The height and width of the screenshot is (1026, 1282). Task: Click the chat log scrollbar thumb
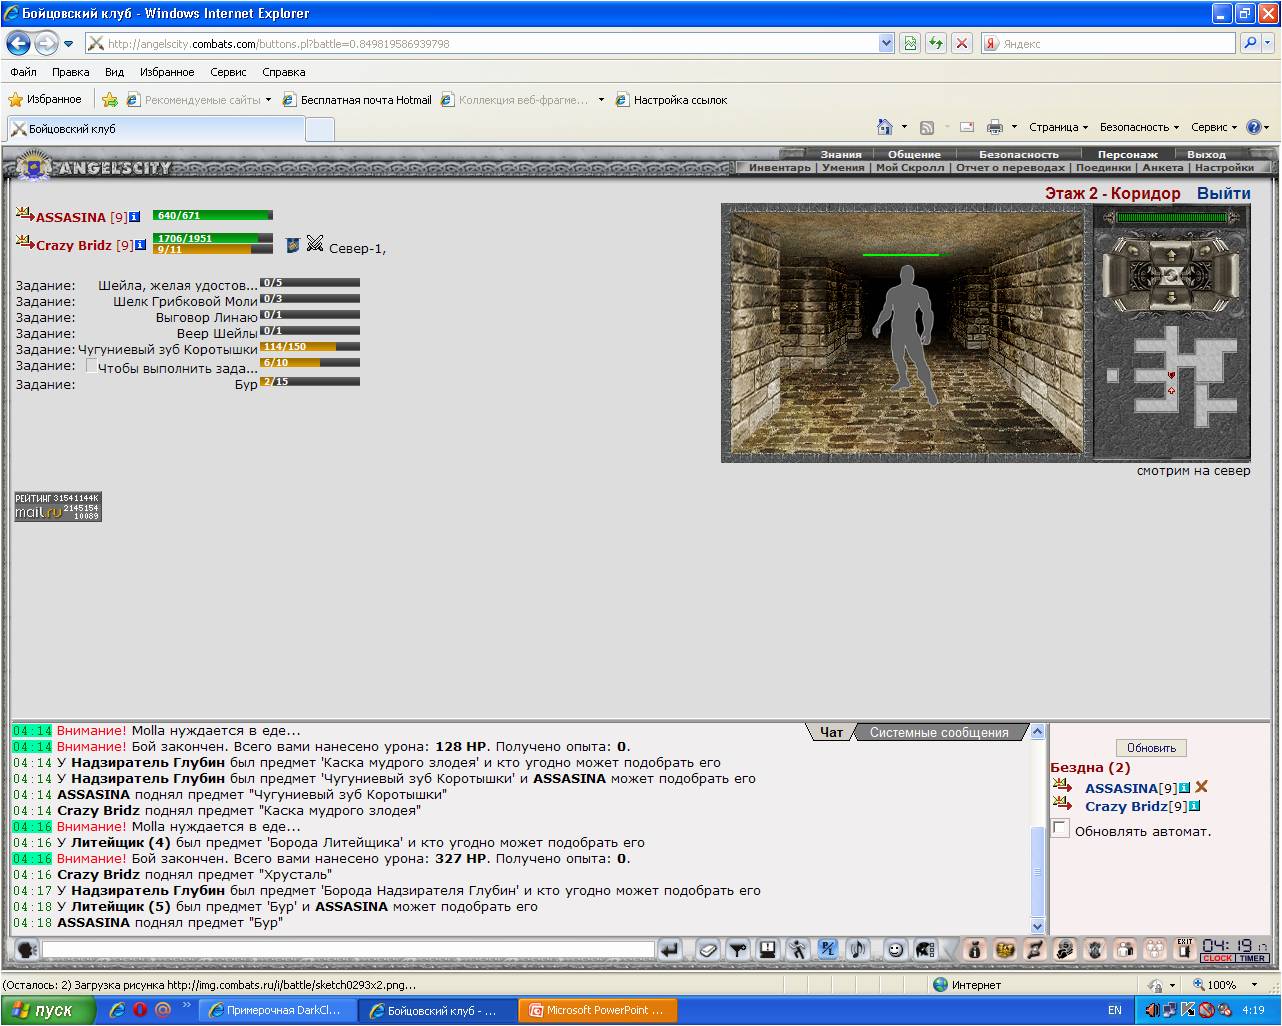(x=1038, y=871)
